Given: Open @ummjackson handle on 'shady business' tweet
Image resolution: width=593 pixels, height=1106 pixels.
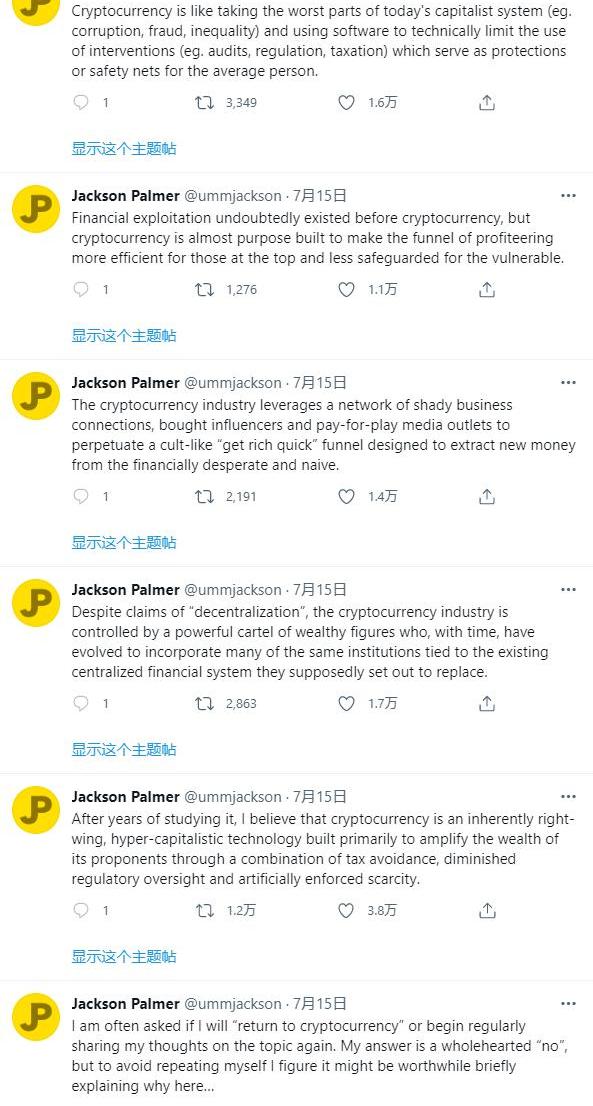Looking at the screenshot, I should pos(233,383).
